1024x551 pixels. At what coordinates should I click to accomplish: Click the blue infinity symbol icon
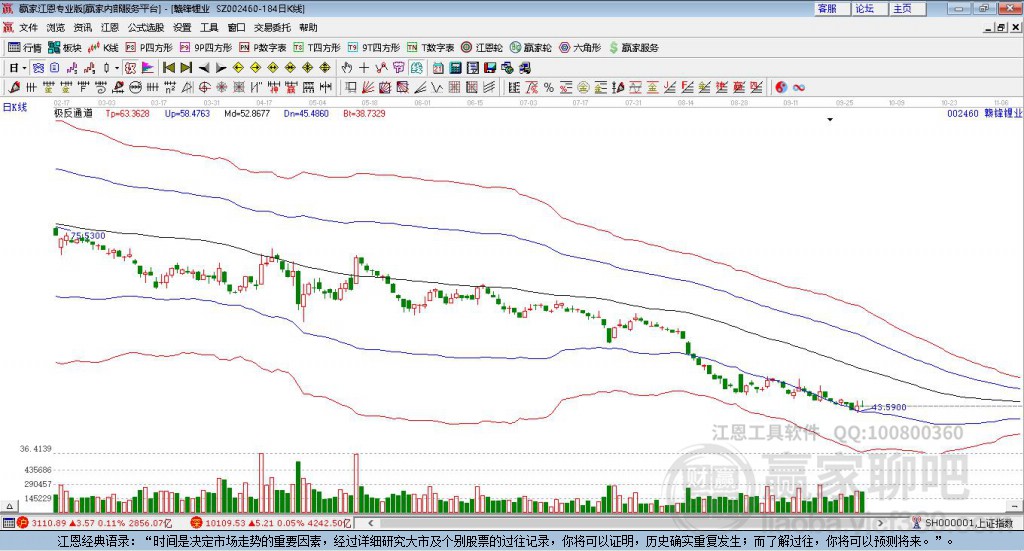pos(799,87)
